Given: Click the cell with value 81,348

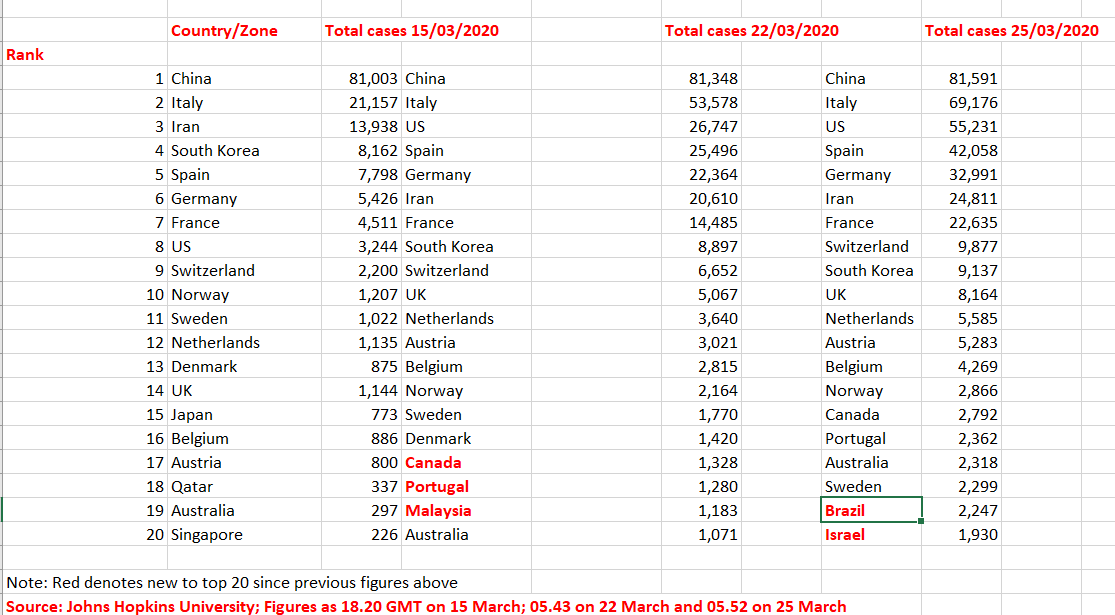Looking at the screenshot, I should pyautogui.click(x=701, y=78).
